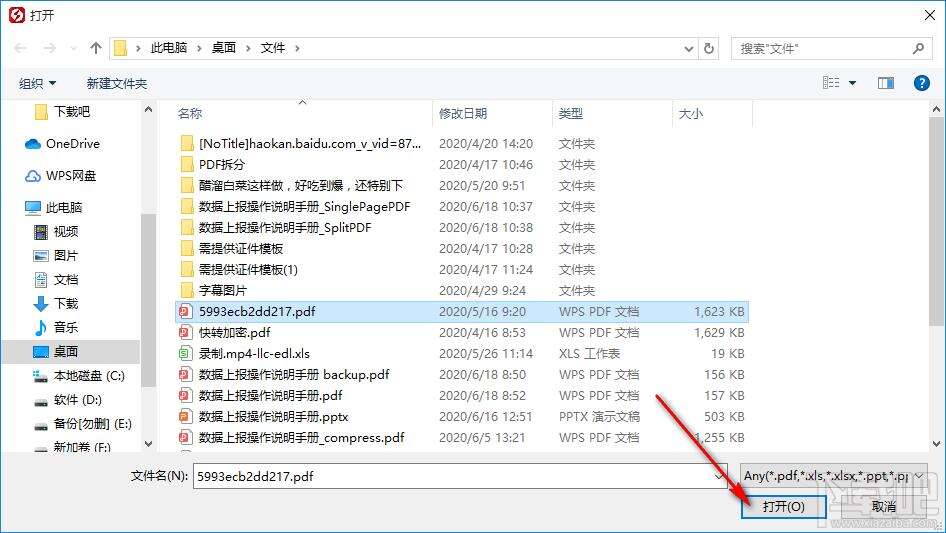
Task: Open 图片 folder in sidebar
Action: (56, 255)
